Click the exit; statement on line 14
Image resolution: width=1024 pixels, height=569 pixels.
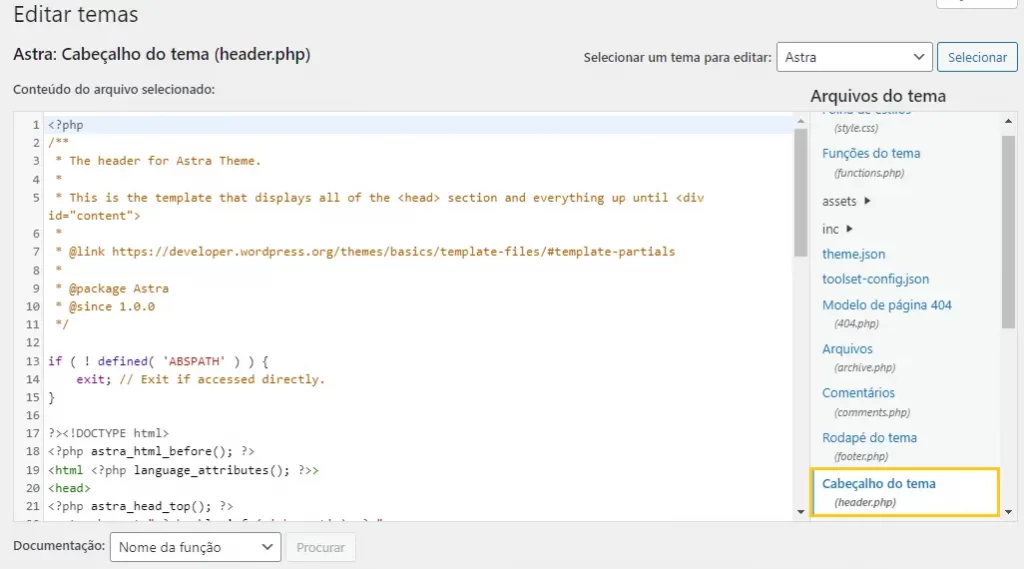pyautogui.click(x=93, y=379)
